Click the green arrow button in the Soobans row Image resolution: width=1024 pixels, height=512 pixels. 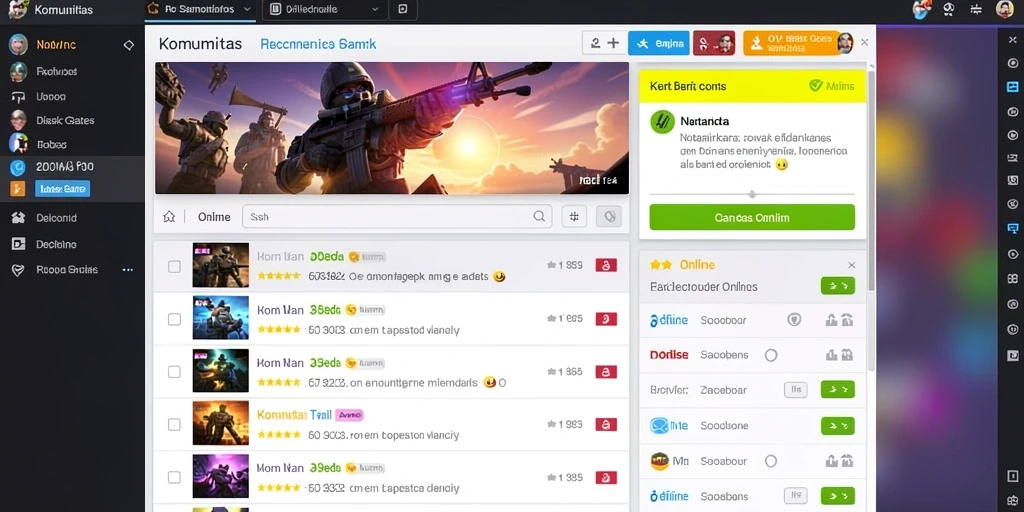838,496
